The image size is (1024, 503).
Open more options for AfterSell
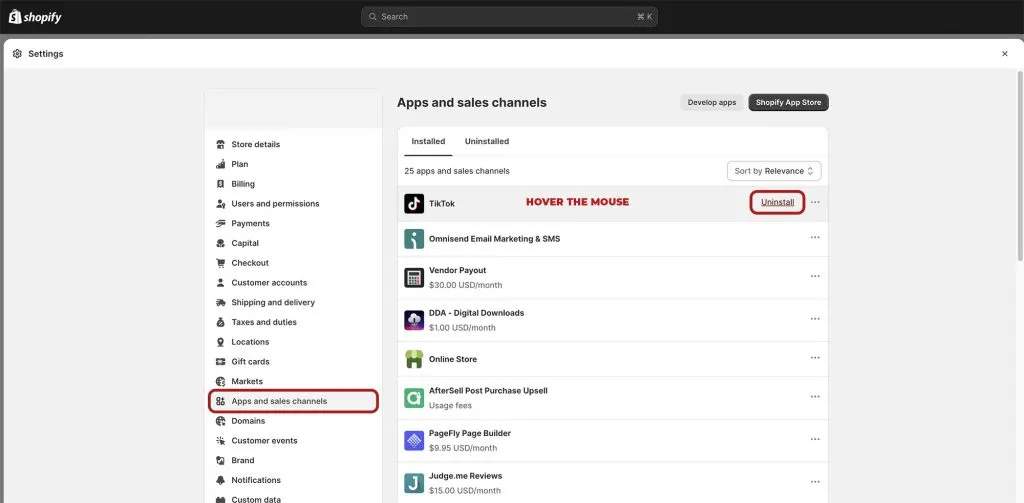(815, 397)
